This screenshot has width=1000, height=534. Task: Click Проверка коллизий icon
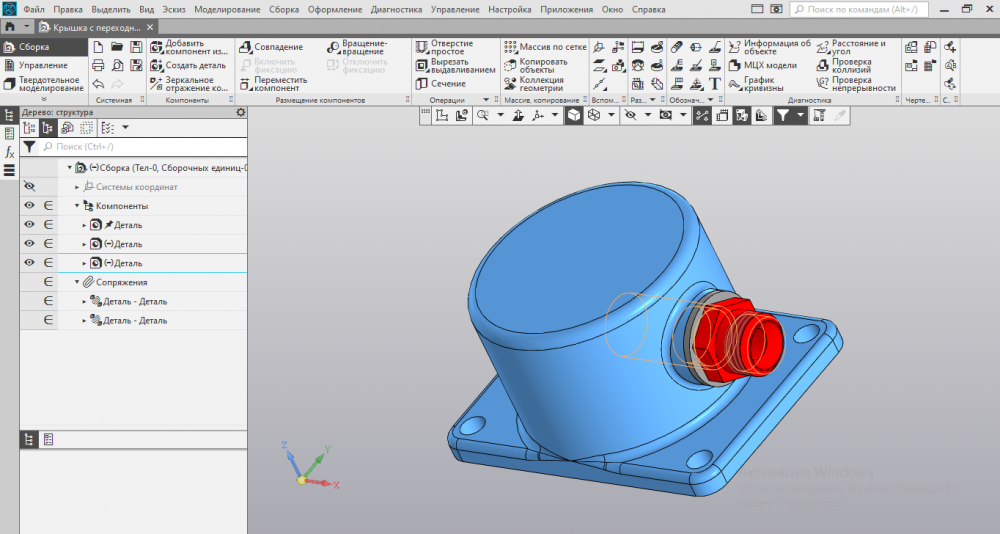tap(823, 65)
